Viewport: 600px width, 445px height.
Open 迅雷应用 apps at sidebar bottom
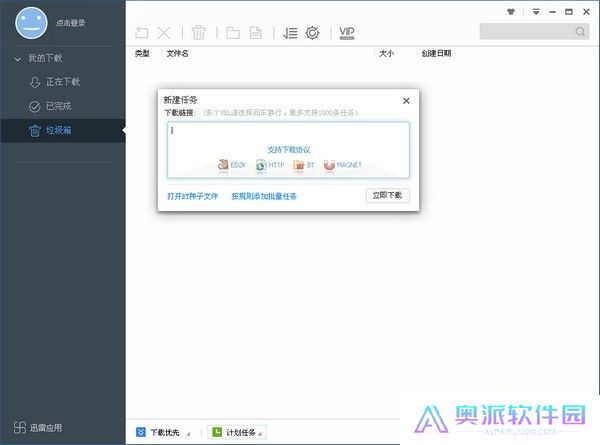point(38,427)
